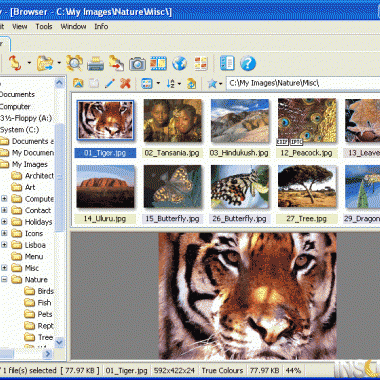
Task: Select the 26_Butterfly.jpg thumbnail
Action: coord(240,186)
